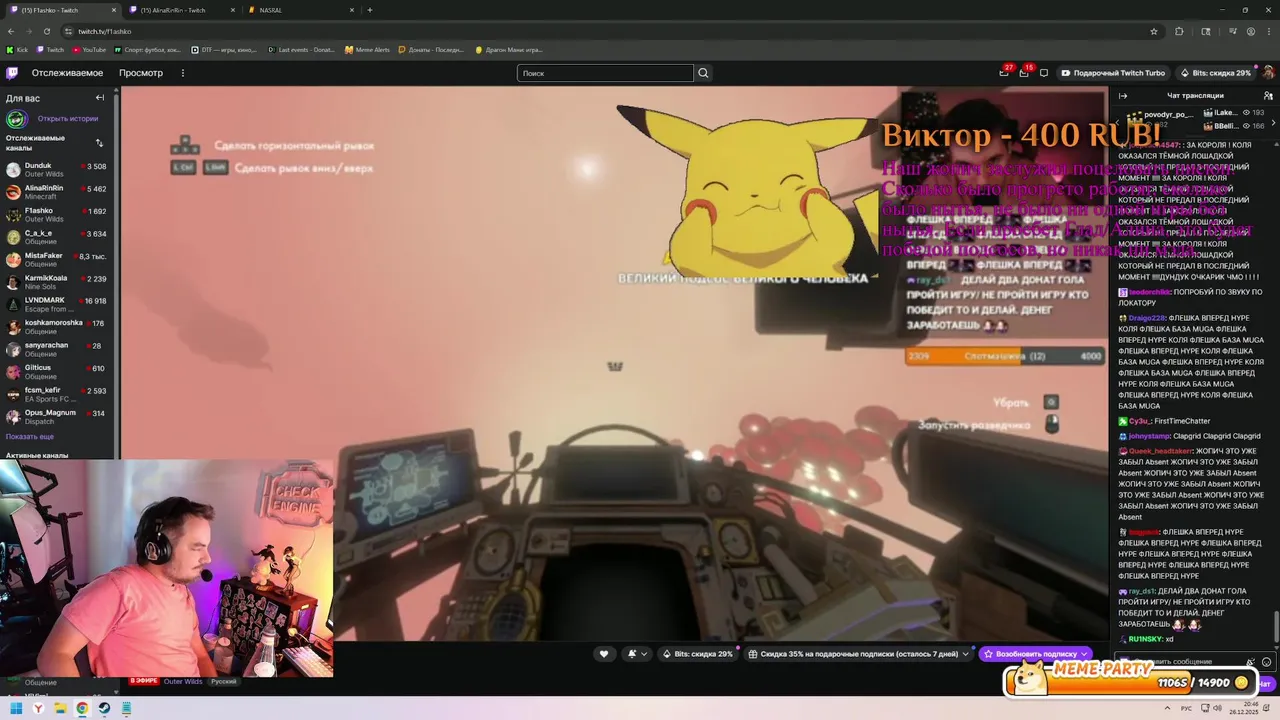The width and height of the screenshot is (1280, 720).
Task: Expand more followed channels via Показать еще
Action: 30,437
